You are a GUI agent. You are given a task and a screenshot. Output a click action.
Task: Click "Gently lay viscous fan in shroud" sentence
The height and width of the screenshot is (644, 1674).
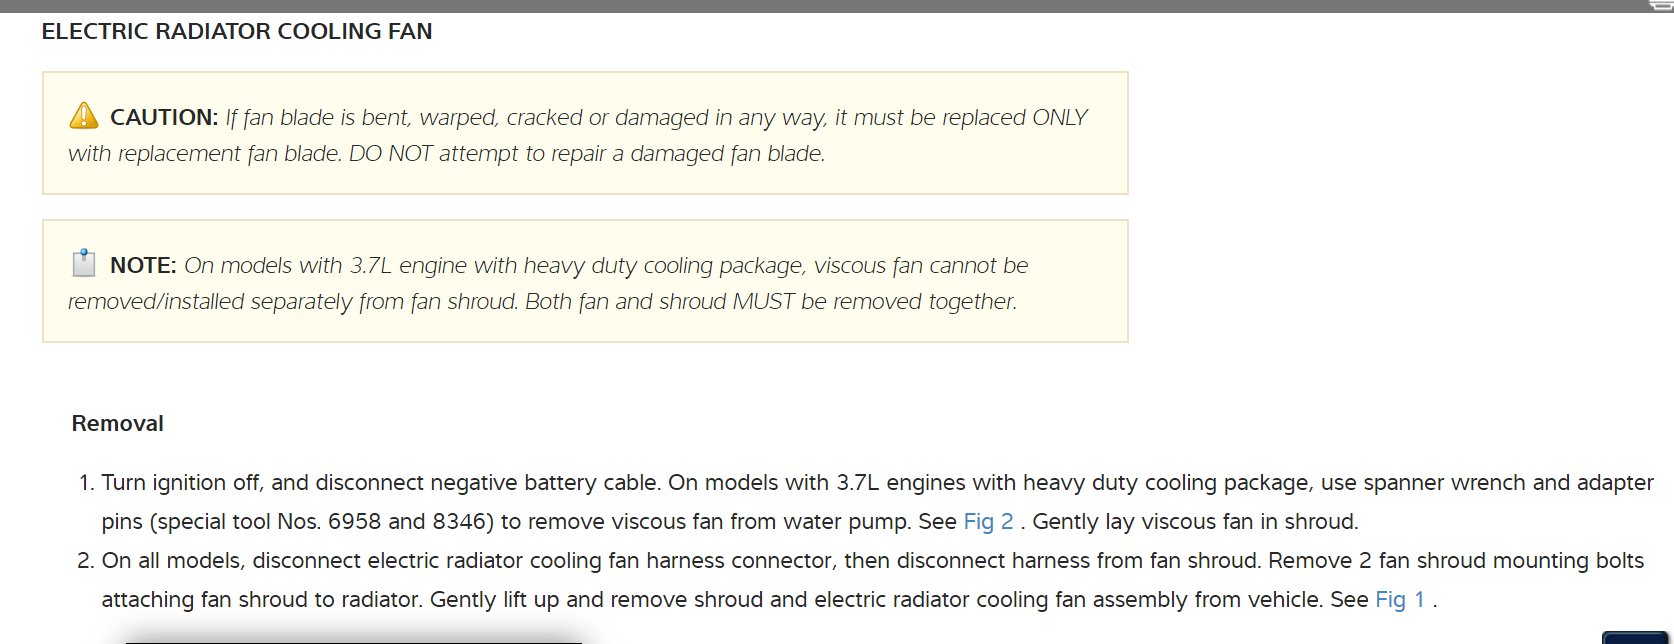[x=1194, y=522]
